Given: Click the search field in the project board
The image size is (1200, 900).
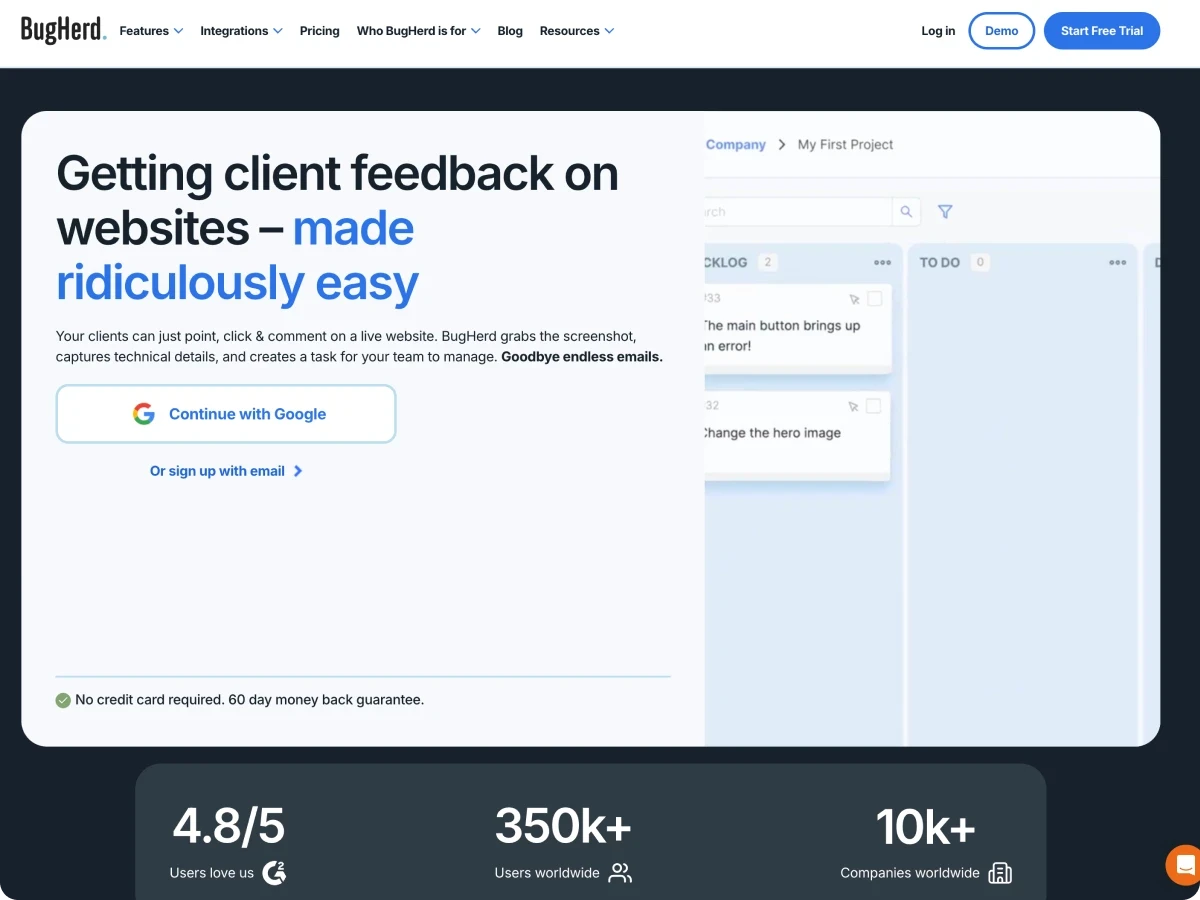Looking at the screenshot, I should 798,212.
